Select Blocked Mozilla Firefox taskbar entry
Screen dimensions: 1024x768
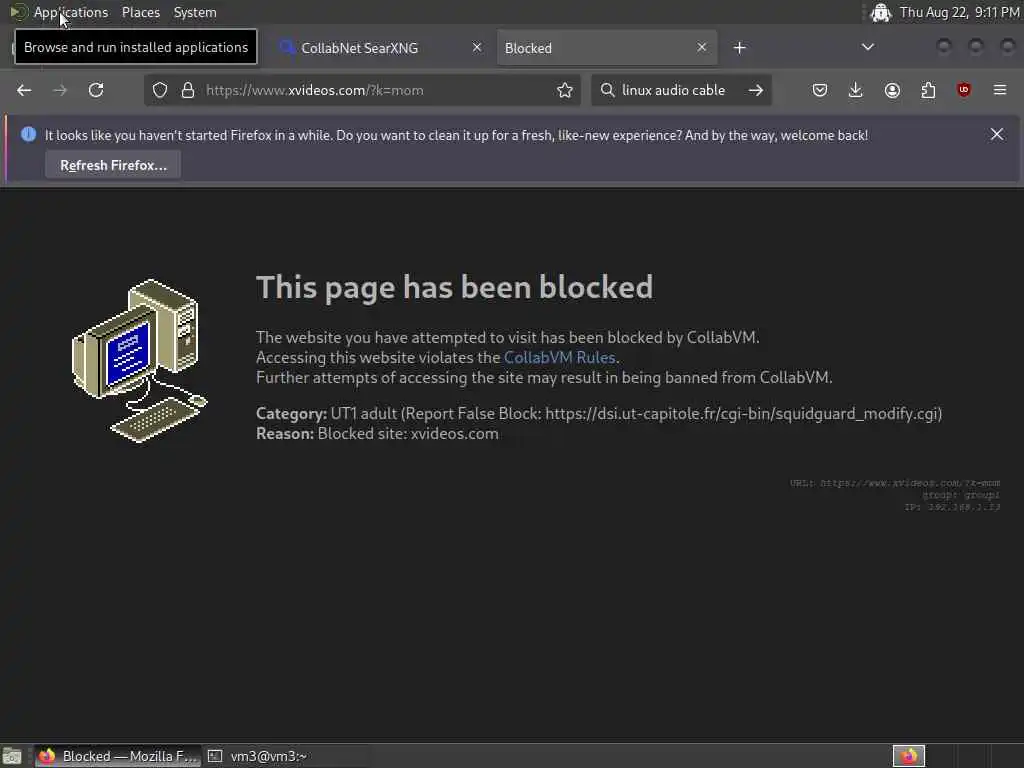pyautogui.click(x=117, y=756)
